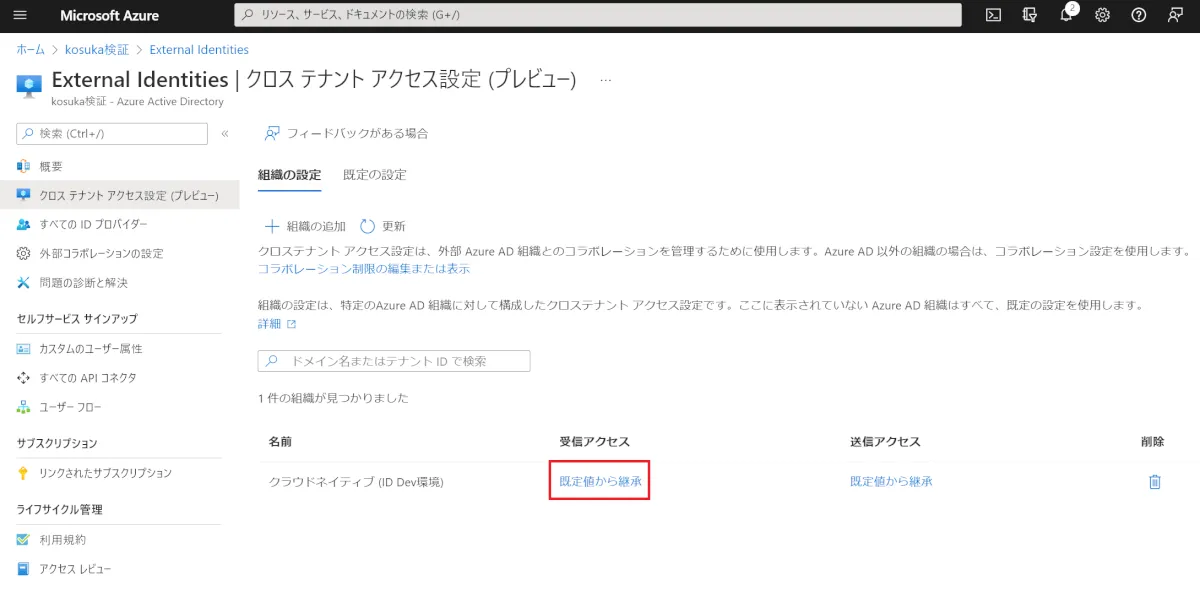Viewport: 1200px width, 591px height.
Task: Collapse the sidebar with double chevron
Action: pyautogui.click(x=225, y=133)
